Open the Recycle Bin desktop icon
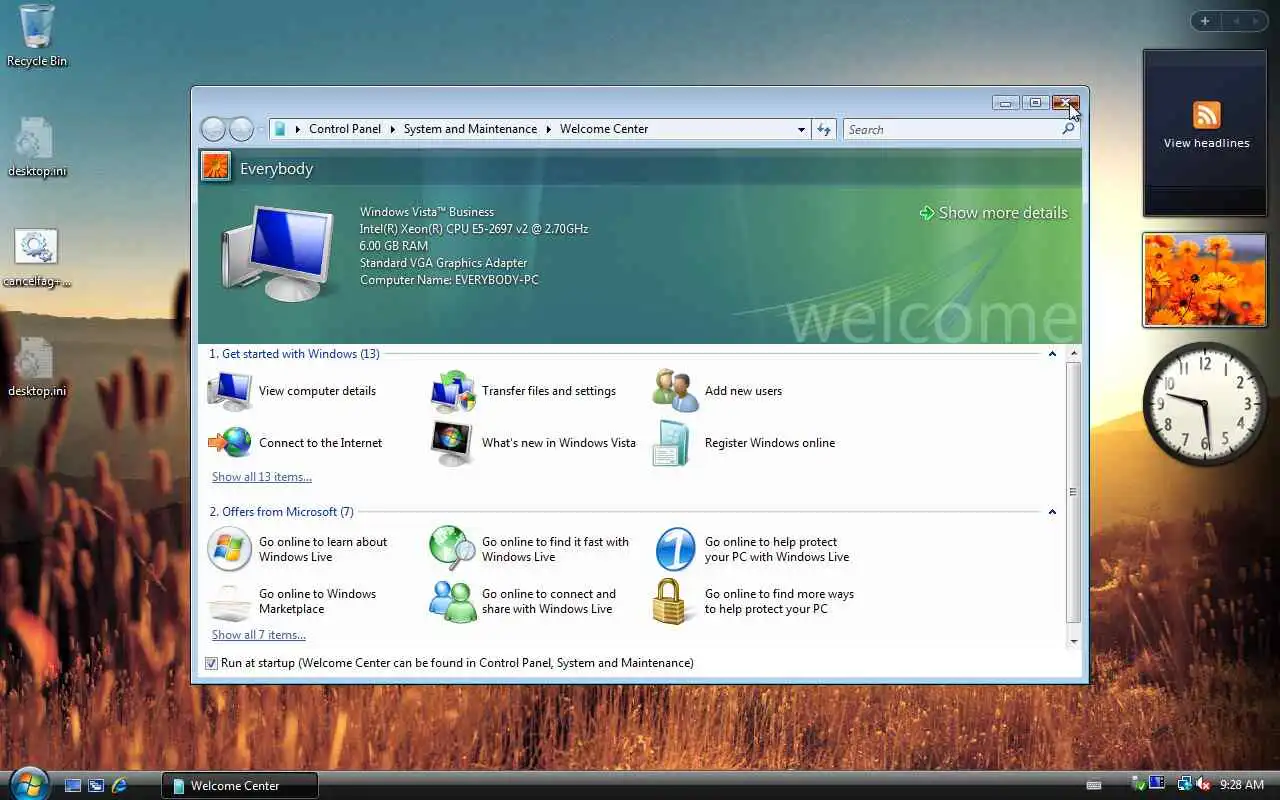 pyautogui.click(x=37, y=36)
